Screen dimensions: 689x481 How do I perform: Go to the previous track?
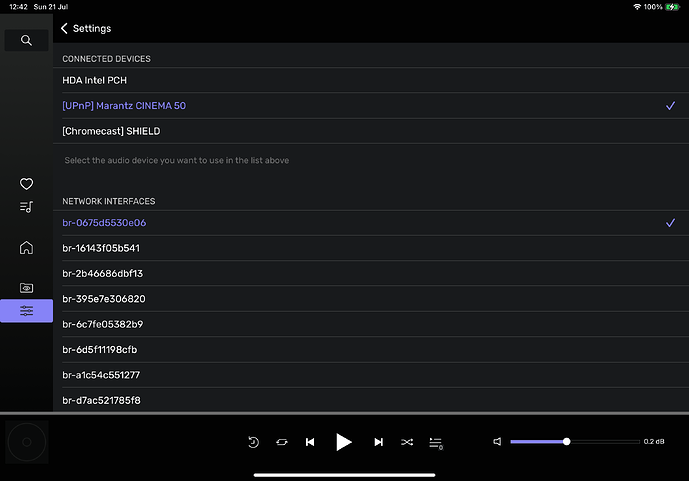(310, 442)
